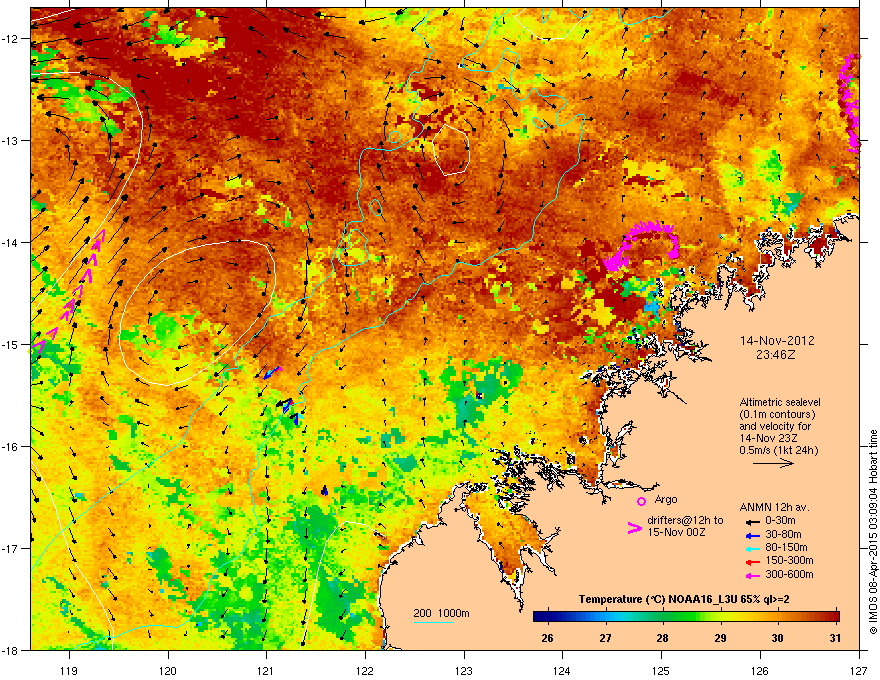
Task: Click the magenta drifters arrowhead legend symbol
Action: click(634, 527)
